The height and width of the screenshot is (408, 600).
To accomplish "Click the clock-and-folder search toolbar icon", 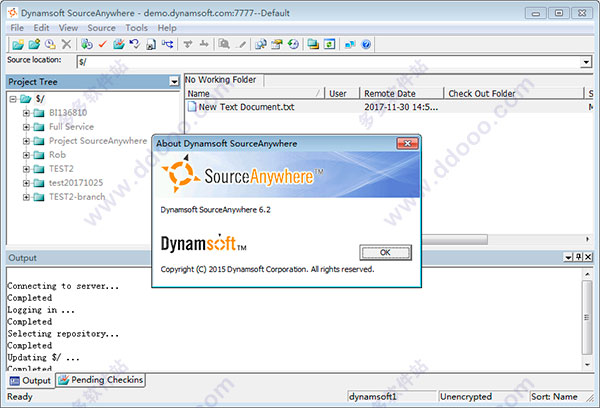I will tap(50, 44).
